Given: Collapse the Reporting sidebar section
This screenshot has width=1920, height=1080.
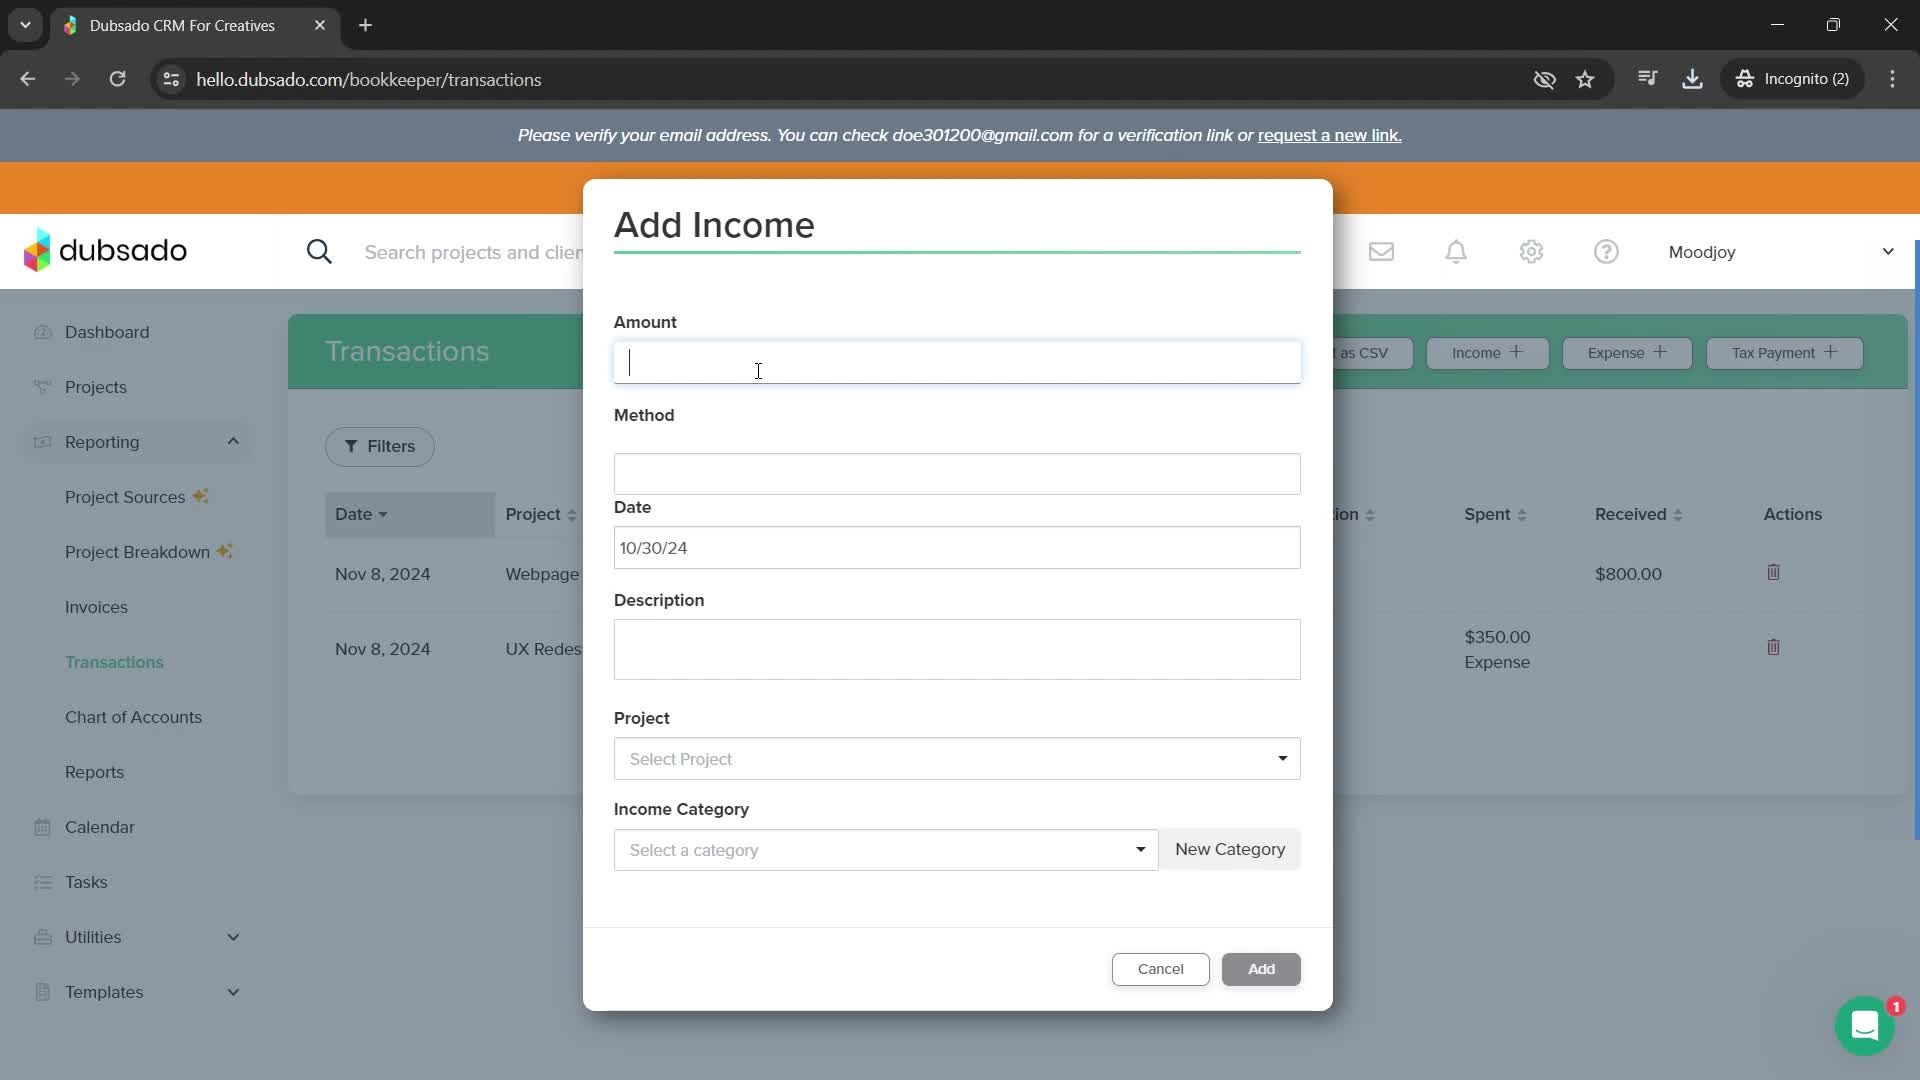Looking at the screenshot, I should pos(233,441).
